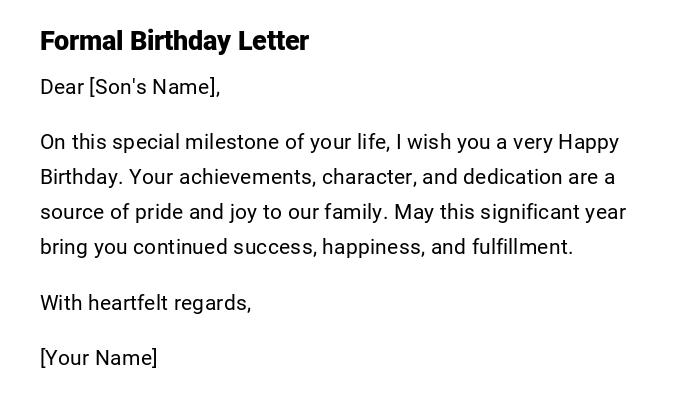The height and width of the screenshot is (420, 700).
Task: Select the [Your Name] signature placeholder
Action: (x=98, y=357)
